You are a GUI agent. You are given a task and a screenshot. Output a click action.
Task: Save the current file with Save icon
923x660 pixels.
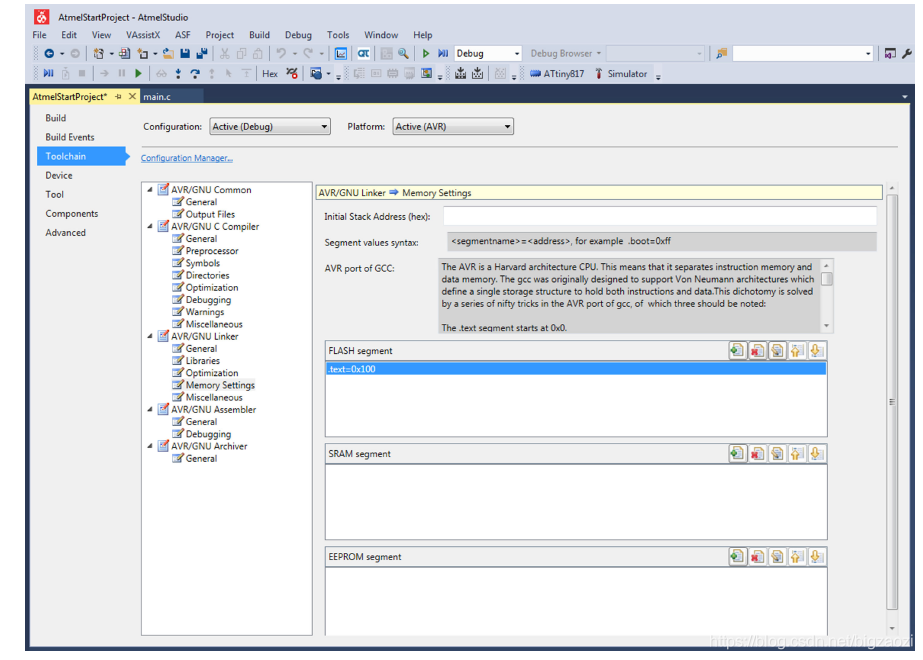coord(185,54)
